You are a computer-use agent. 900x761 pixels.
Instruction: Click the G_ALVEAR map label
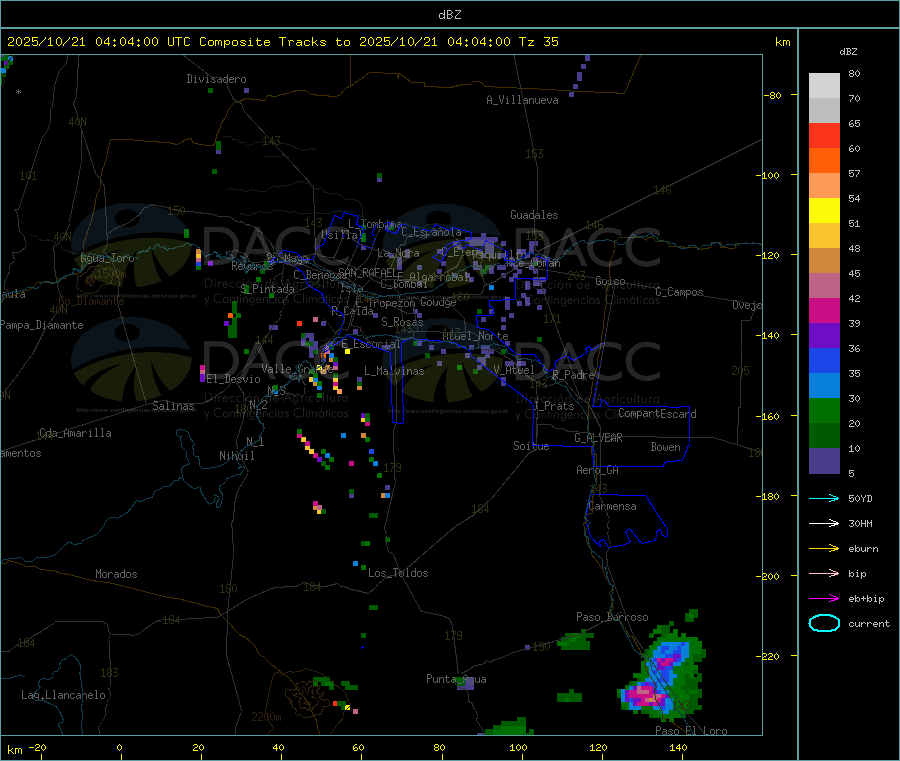coord(598,438)
